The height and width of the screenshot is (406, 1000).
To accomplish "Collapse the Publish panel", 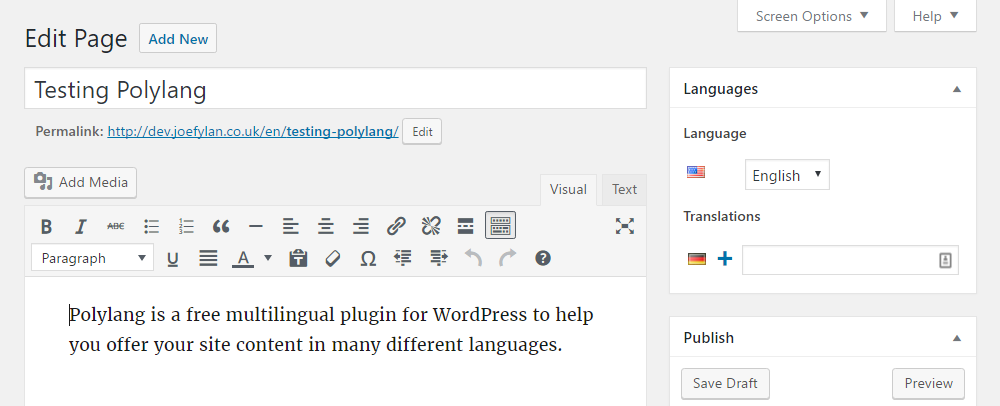I will [x=957, y=338].
